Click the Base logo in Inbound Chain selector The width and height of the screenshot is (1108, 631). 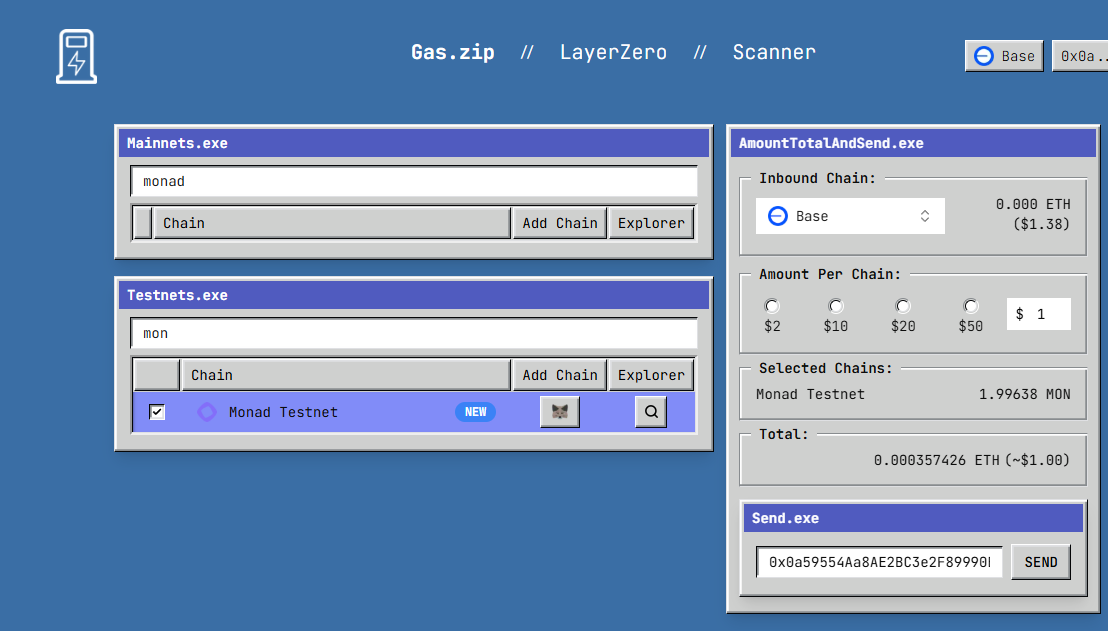[777, 216]
